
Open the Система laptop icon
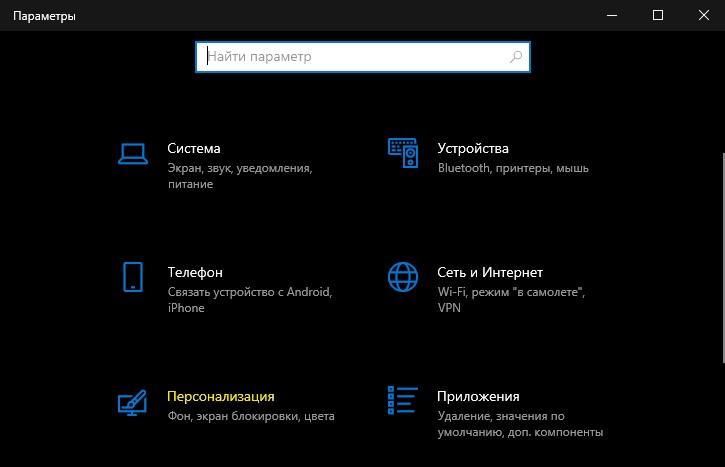pos(133,154)
